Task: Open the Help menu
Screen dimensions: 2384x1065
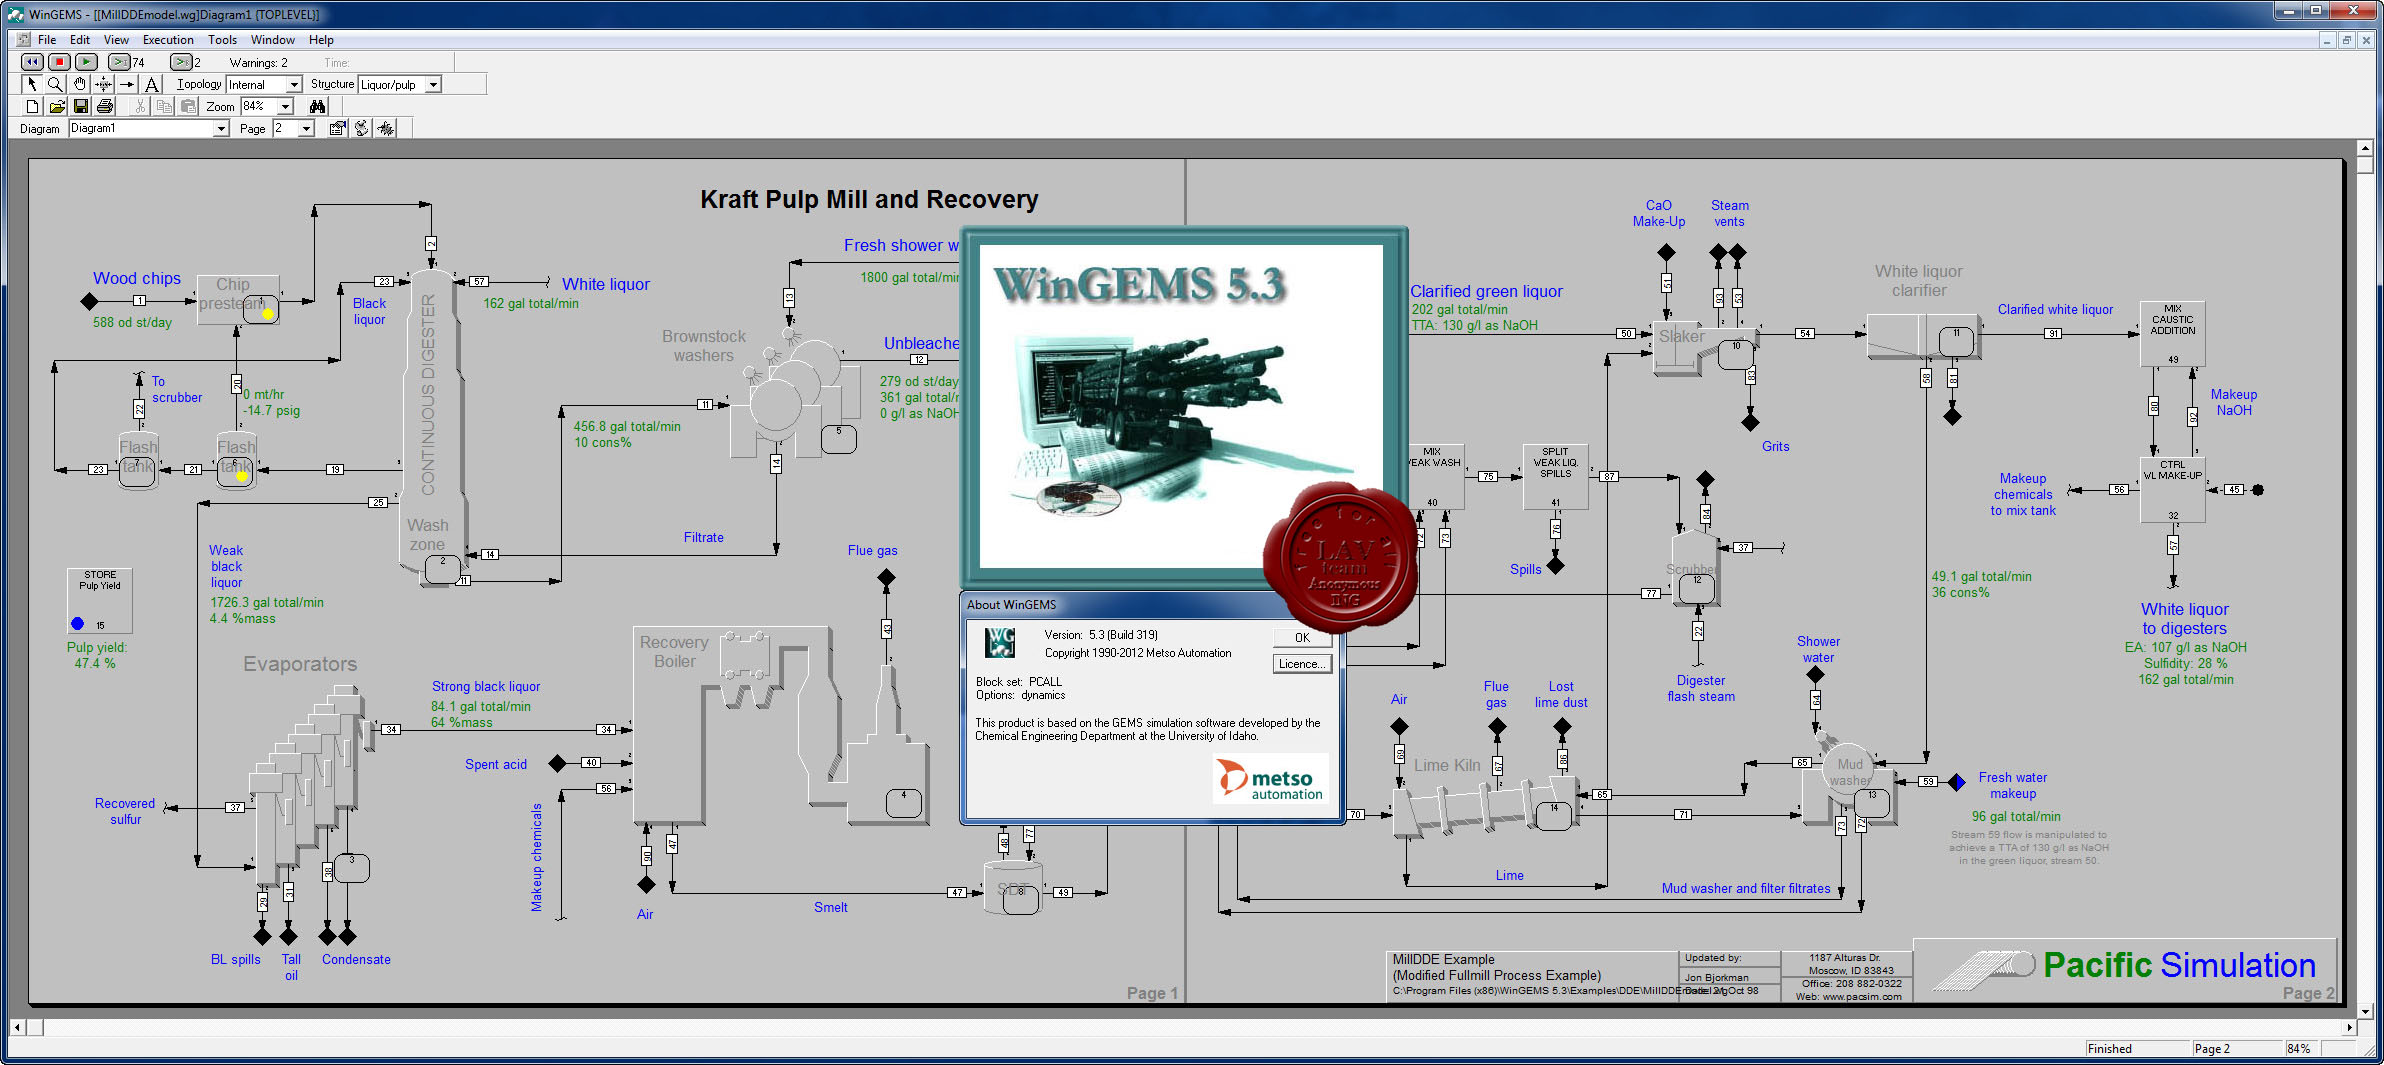Action: click(x=321, y=40)
